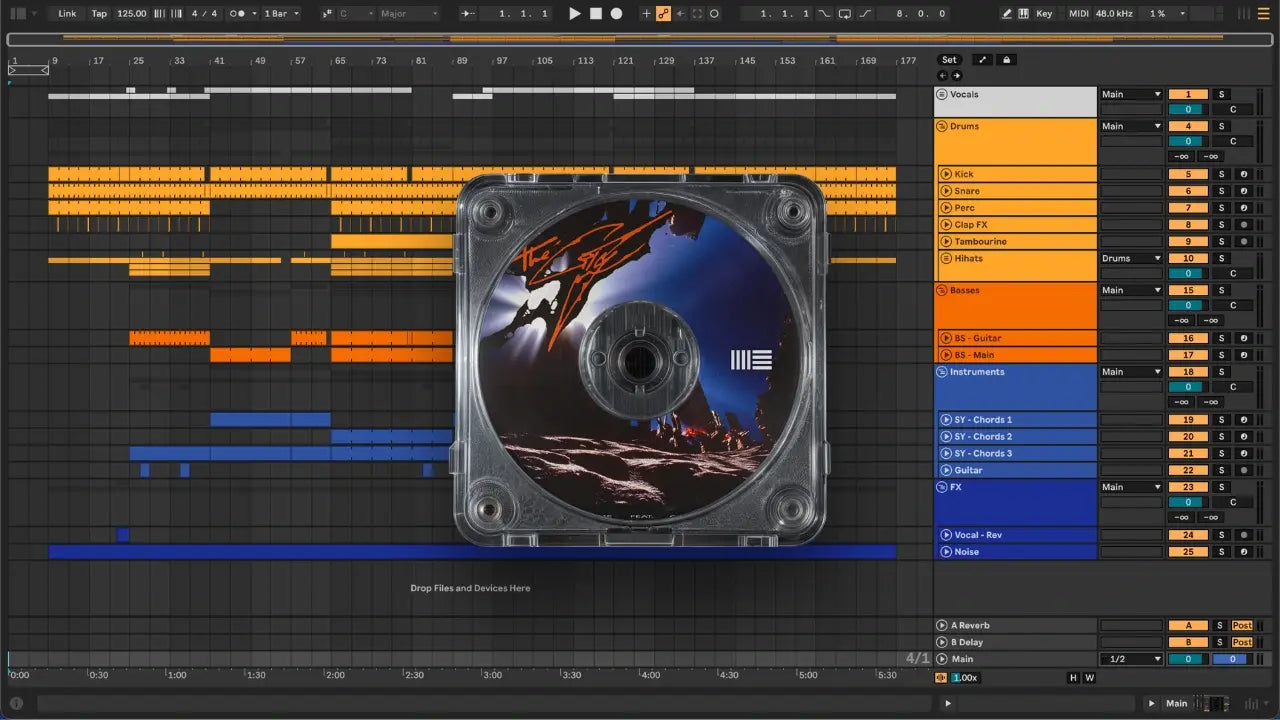Solo the Snare track

(1220, 191)
